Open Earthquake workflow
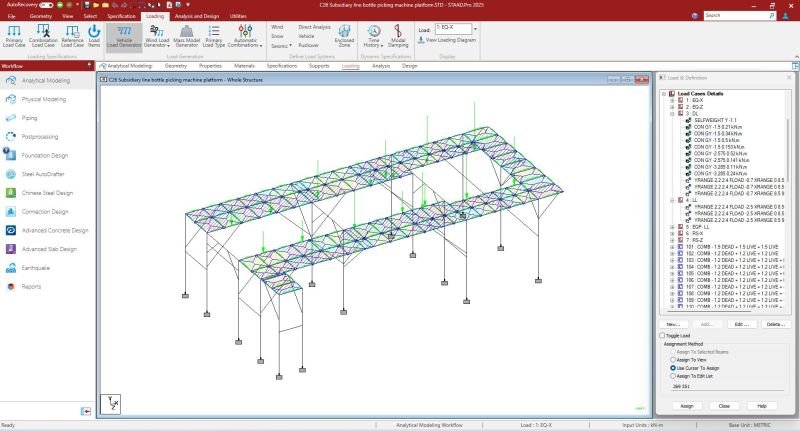Viewport: 800px width, 431px height. [x=36, y=268]
